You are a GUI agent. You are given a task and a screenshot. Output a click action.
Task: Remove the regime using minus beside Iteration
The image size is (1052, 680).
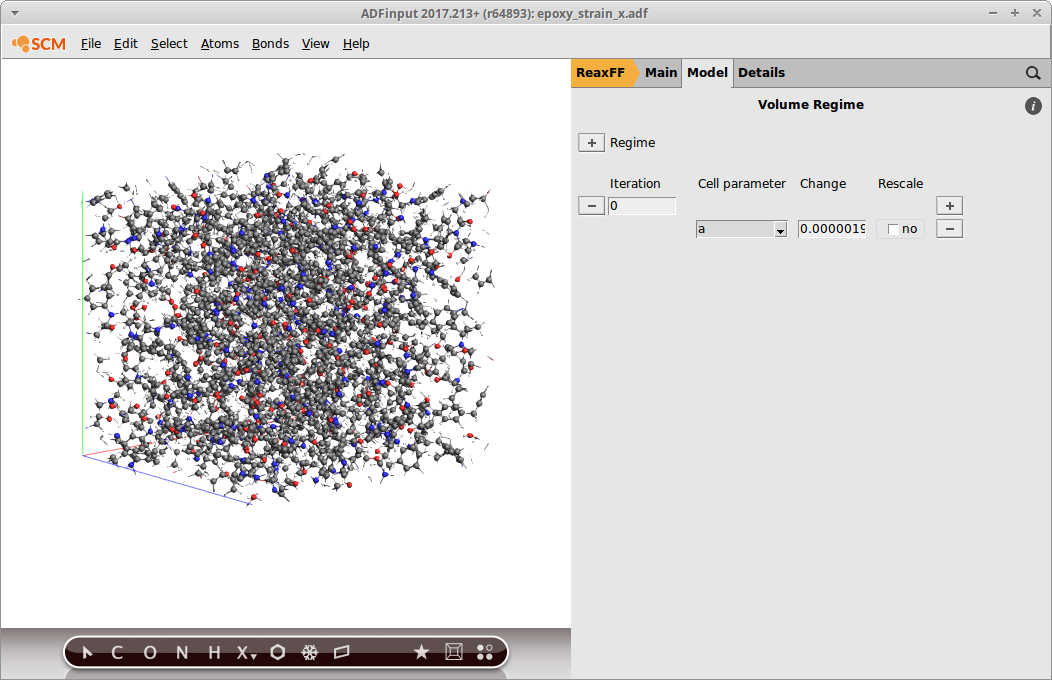tap(591, 206)
